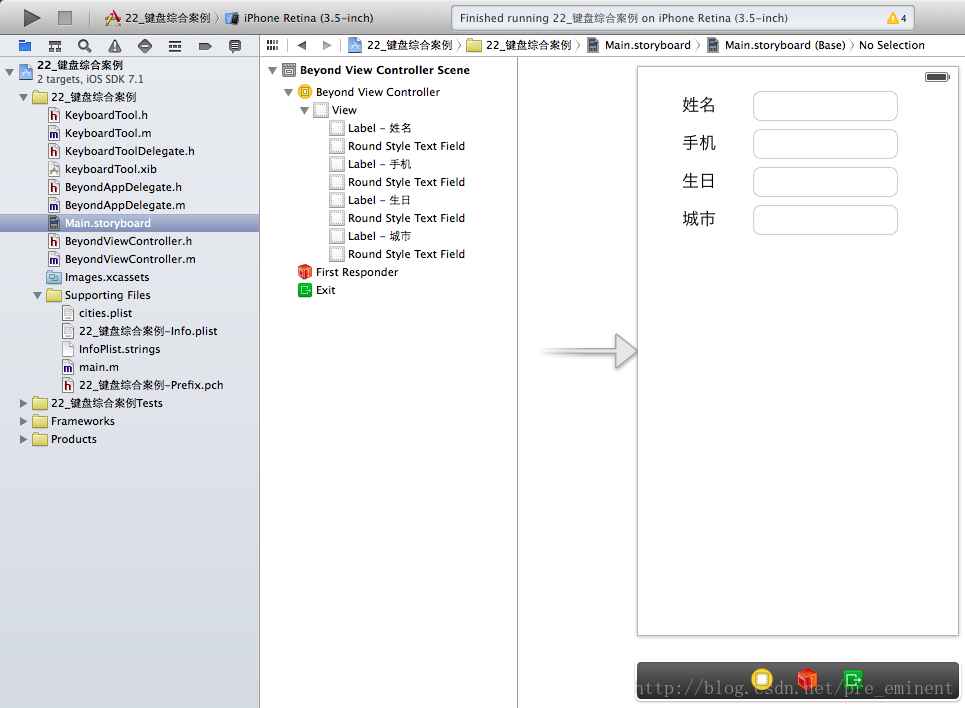The width and height of the screenshot is (965, 708).
Task: Click the green Exit icon in scene dock
Action: (x=853, y=679)
